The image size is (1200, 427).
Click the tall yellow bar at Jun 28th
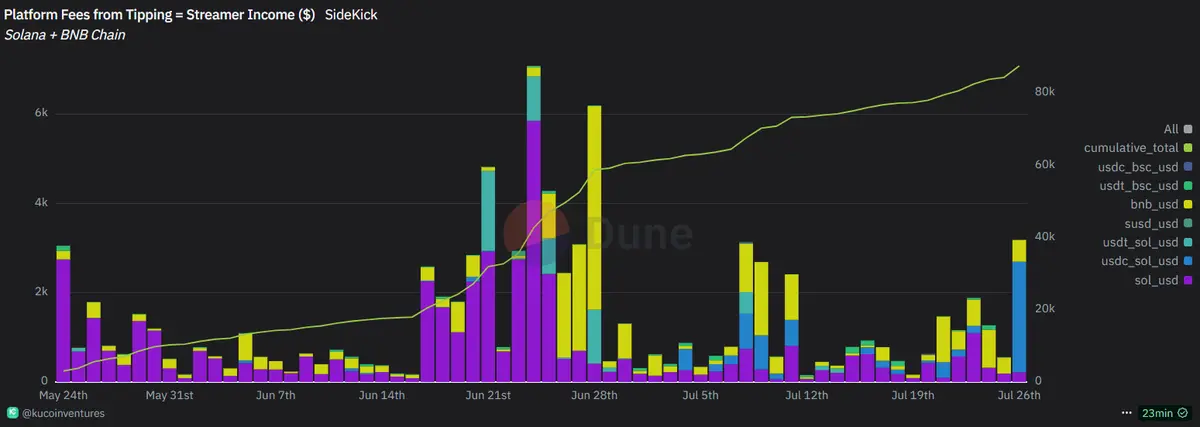(595, 207)
